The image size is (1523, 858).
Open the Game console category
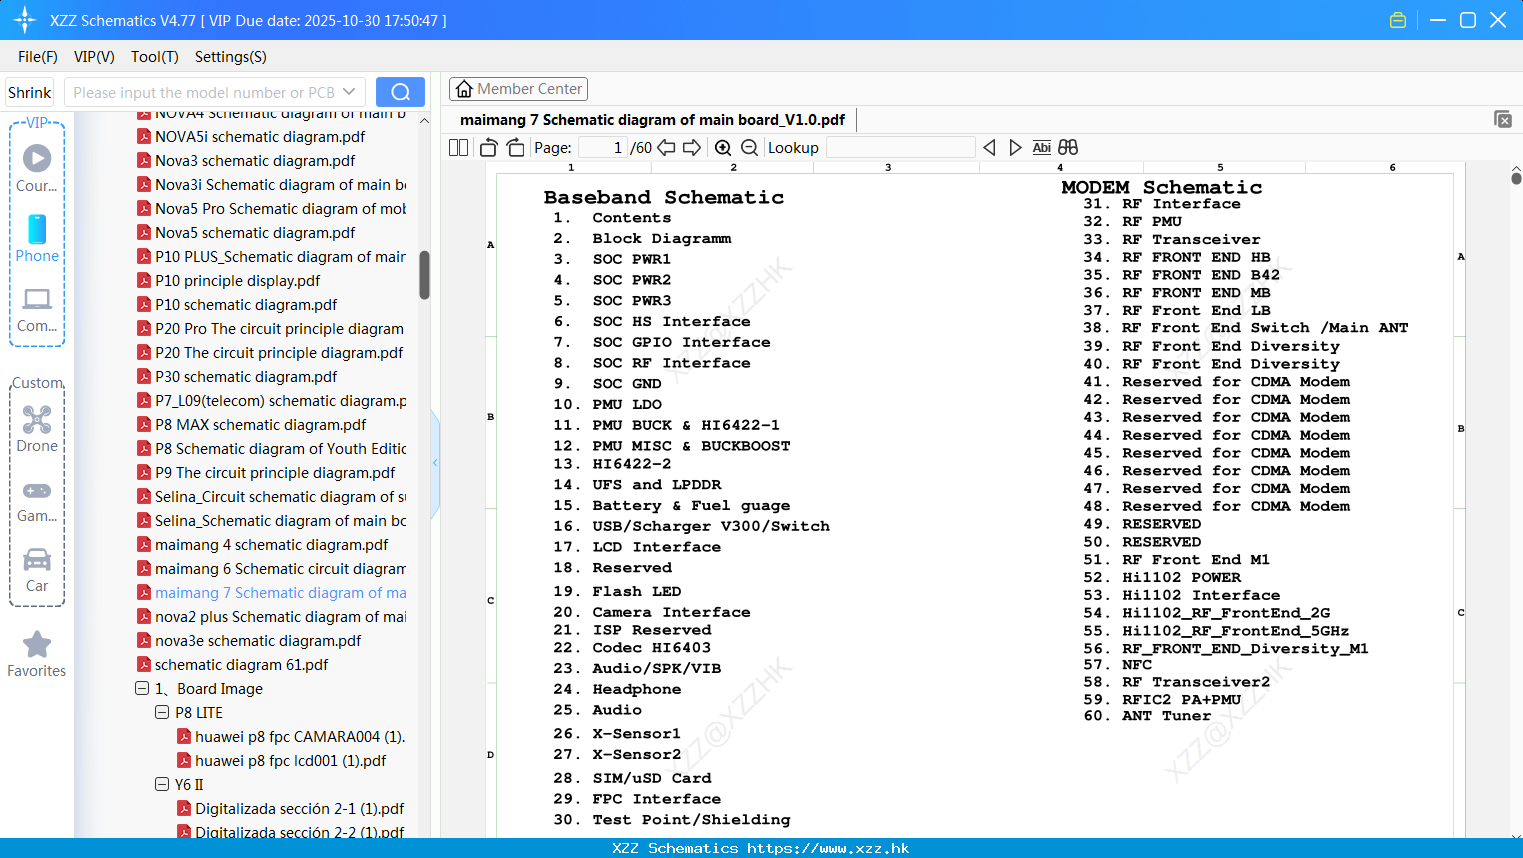point(37,501)
